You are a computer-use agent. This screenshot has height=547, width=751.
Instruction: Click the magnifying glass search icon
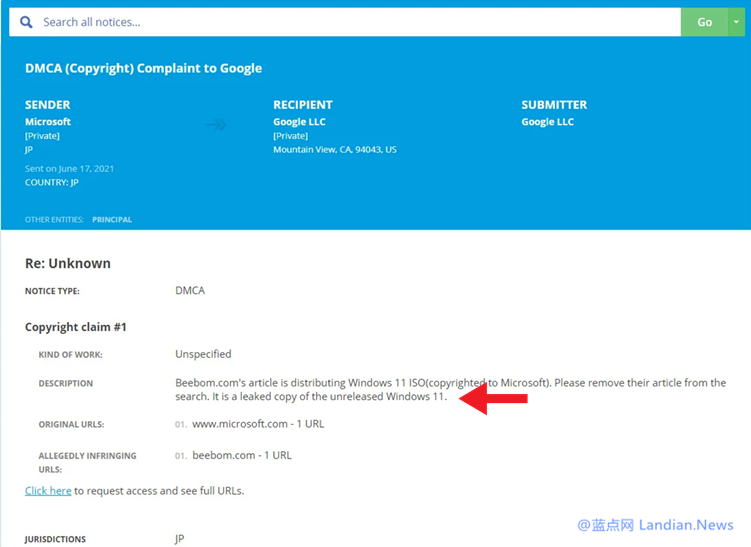click(x=26, y=22)
